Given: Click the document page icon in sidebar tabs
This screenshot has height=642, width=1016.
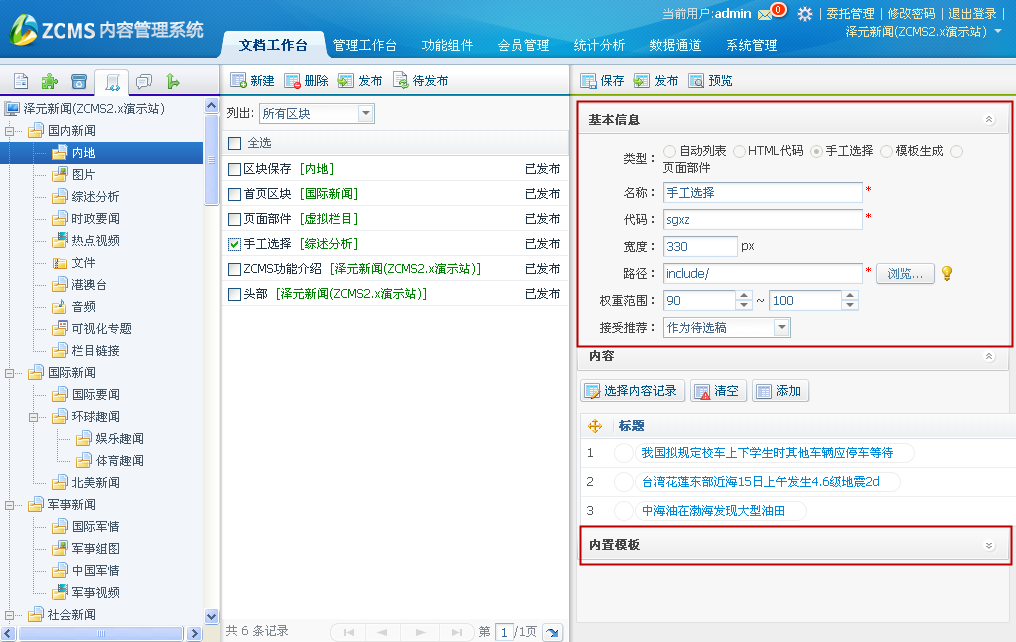Looking at the screenshot, I should point(20,81).
